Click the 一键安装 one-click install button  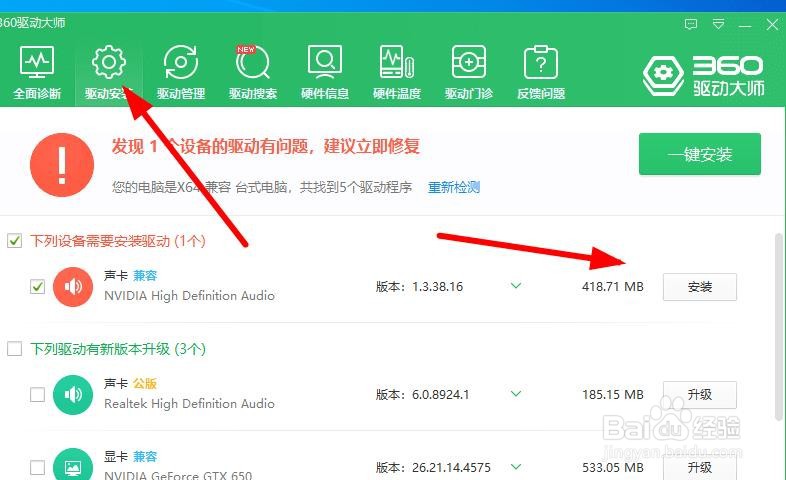[x=700, y=154]
